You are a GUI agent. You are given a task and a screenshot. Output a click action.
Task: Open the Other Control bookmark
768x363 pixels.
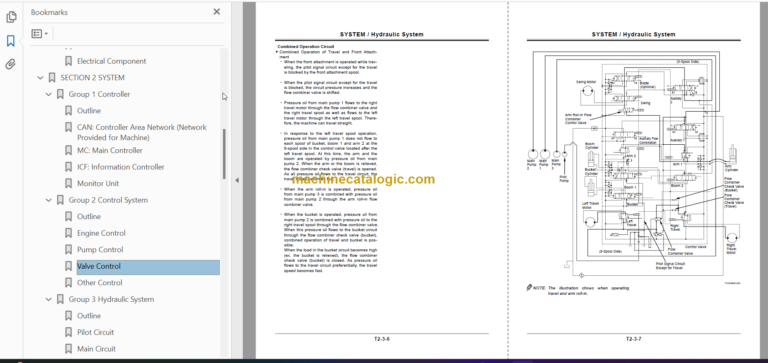pos(100,283)
